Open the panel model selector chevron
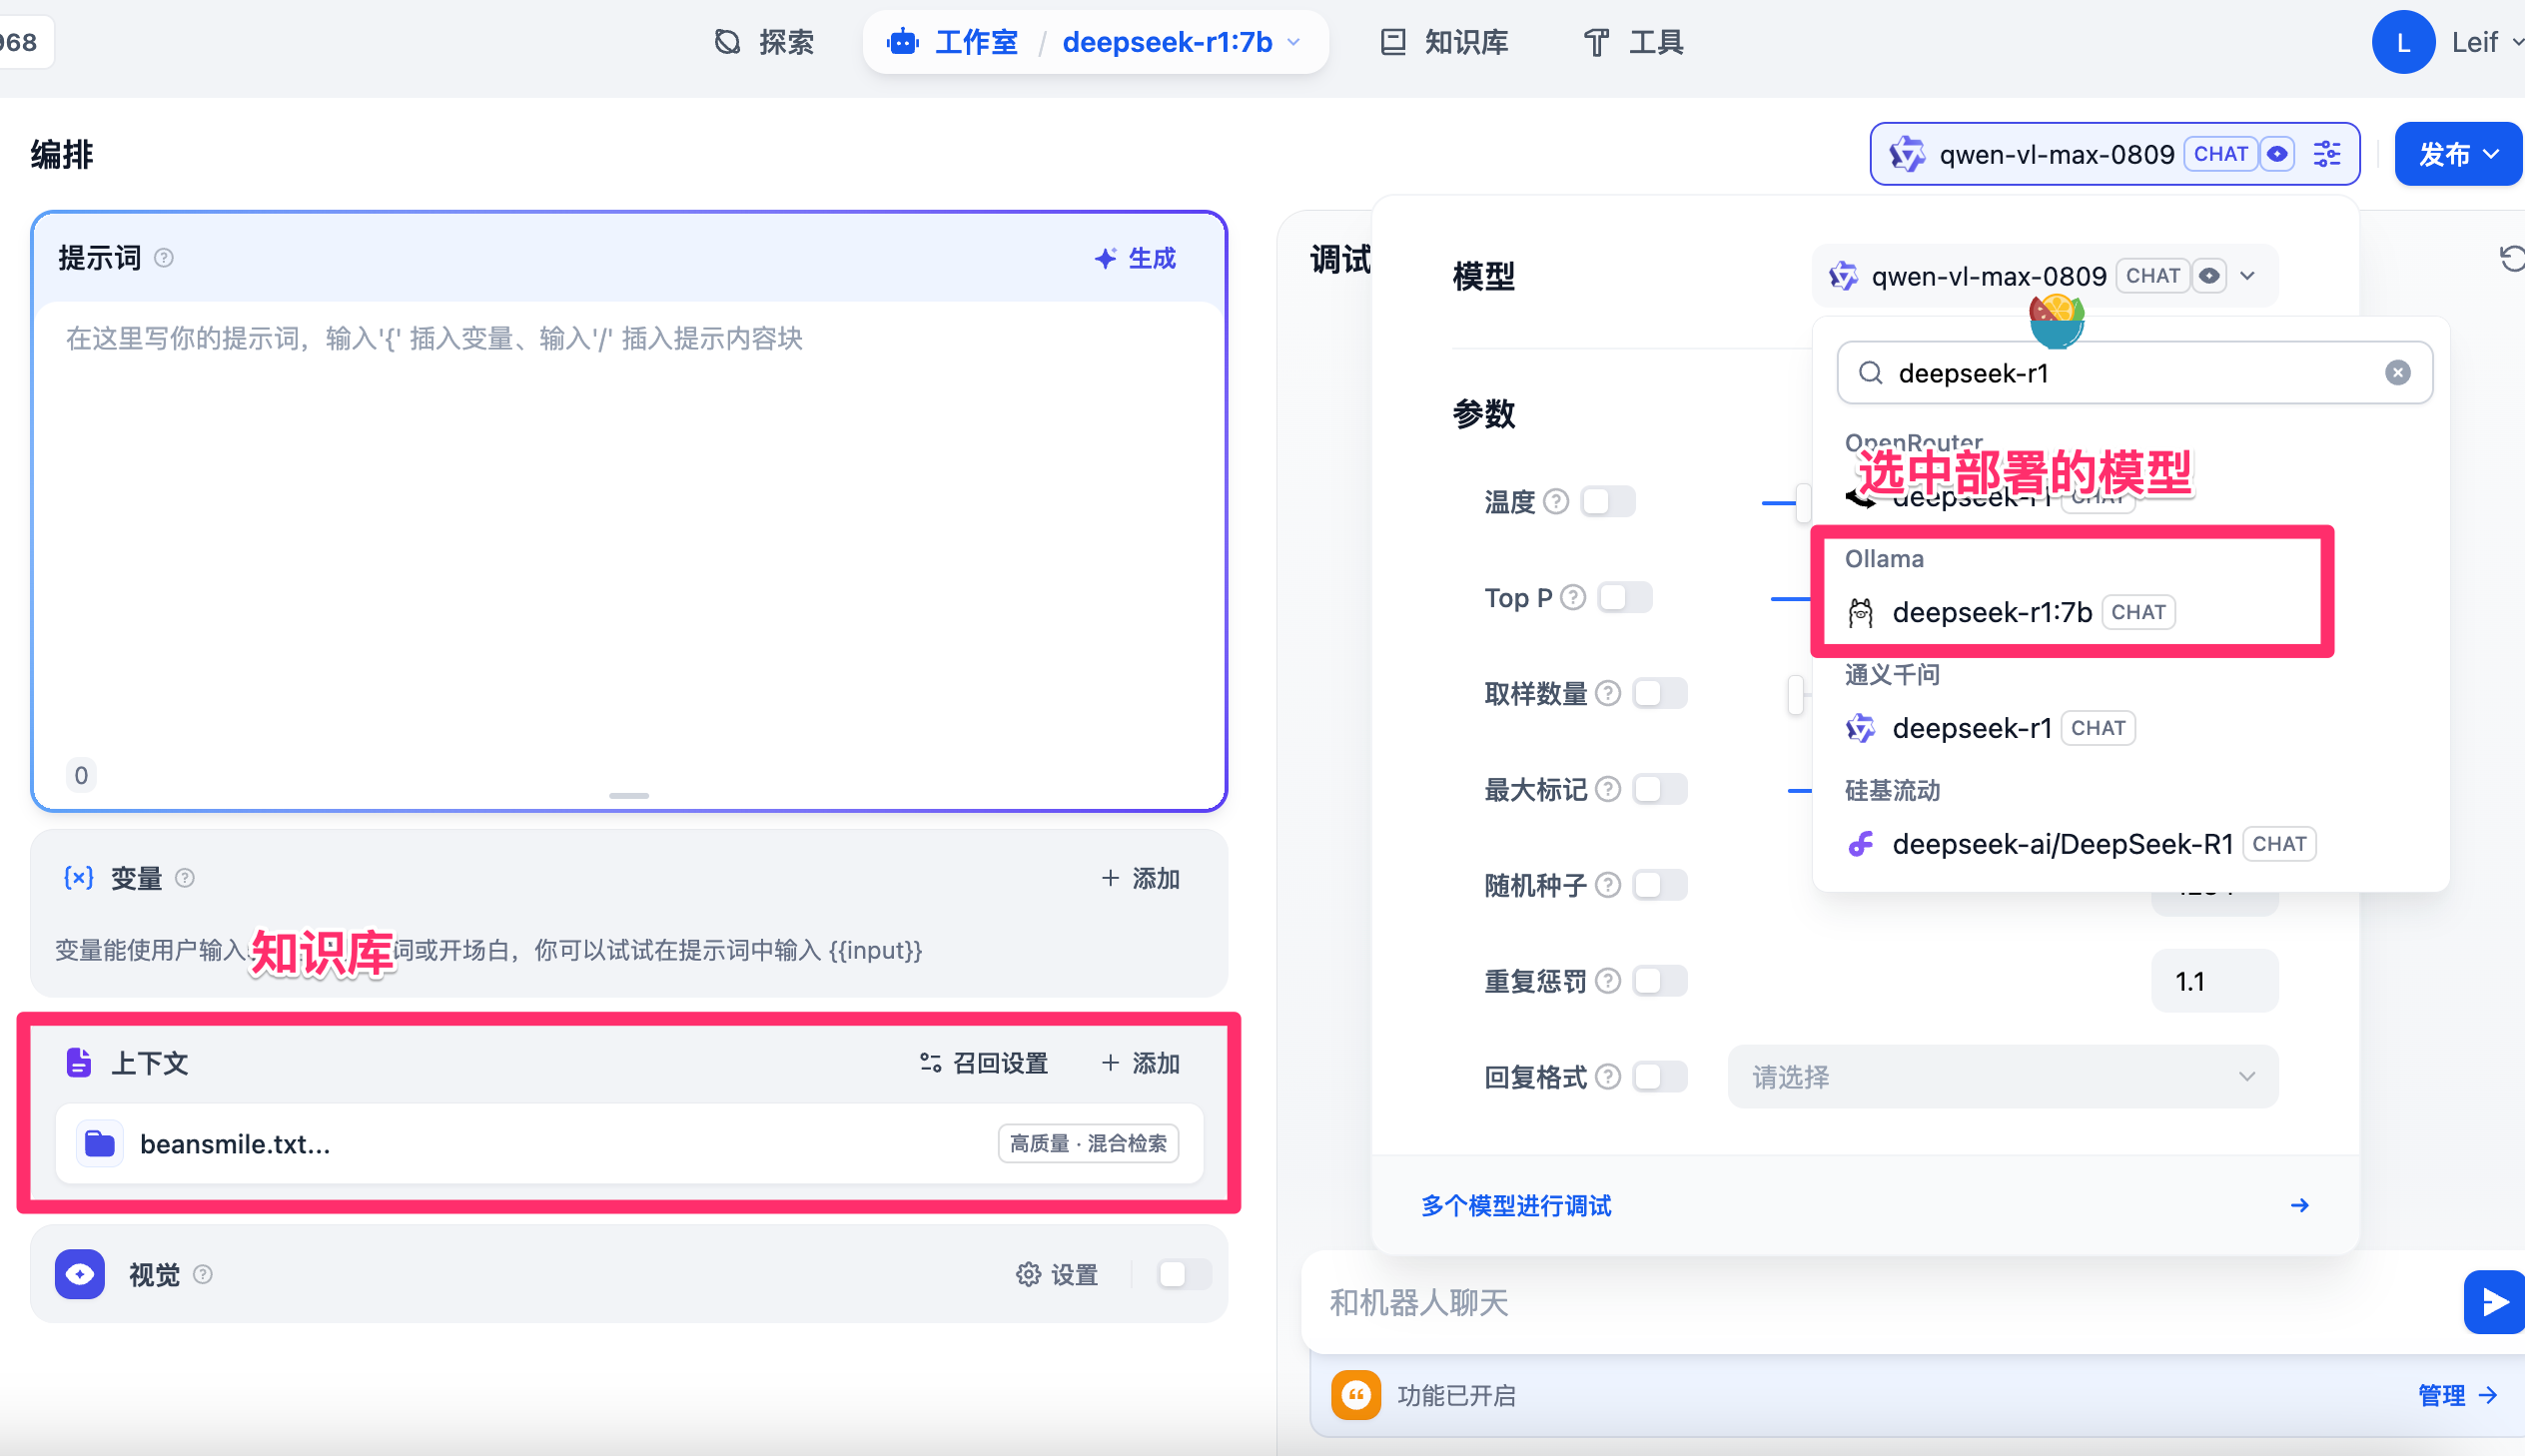This screenshot has width=2525, height=1456. [2248, 276]
